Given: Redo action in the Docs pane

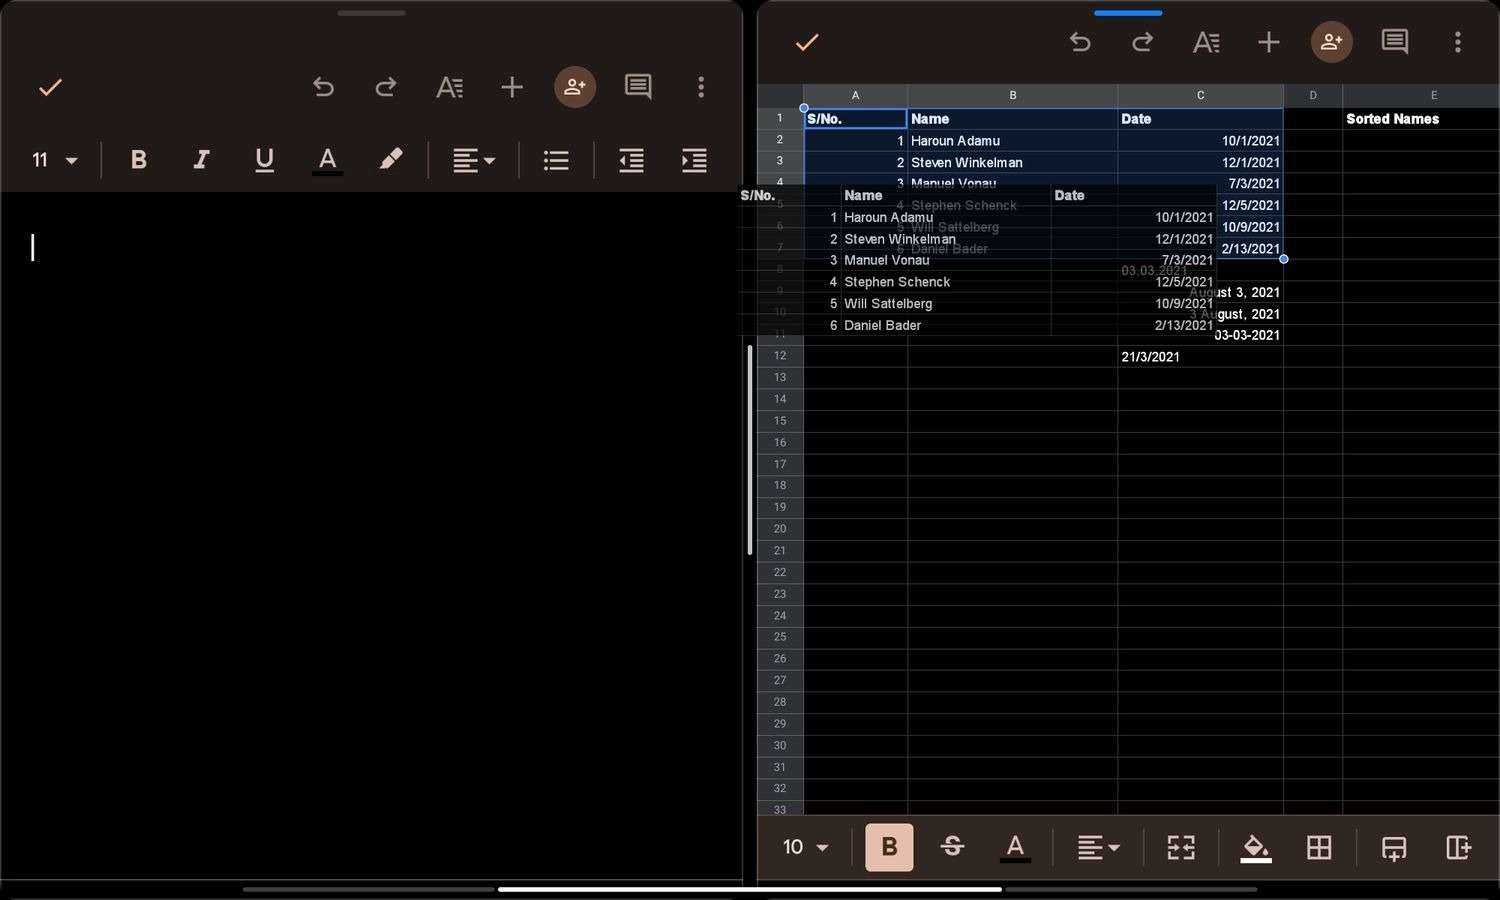Looking at the screenshot, I should [x=386, y=87].
